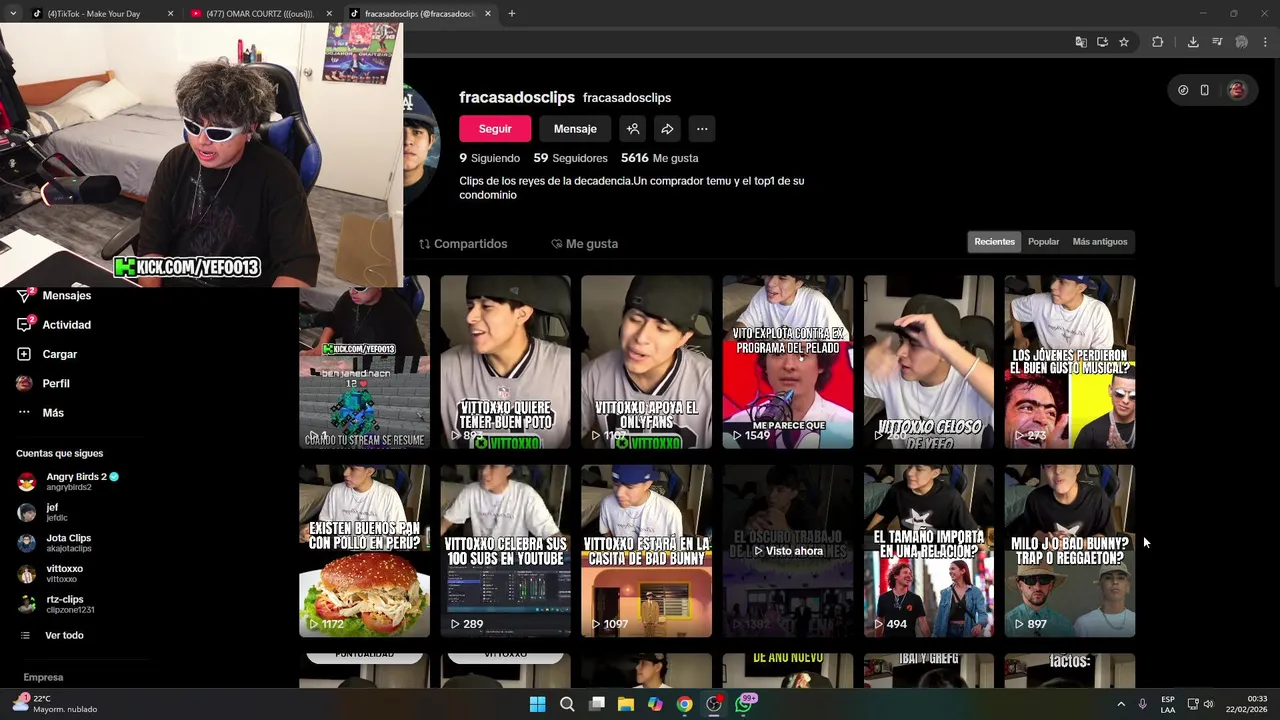Sort videos by Popular

point(1043,242)
